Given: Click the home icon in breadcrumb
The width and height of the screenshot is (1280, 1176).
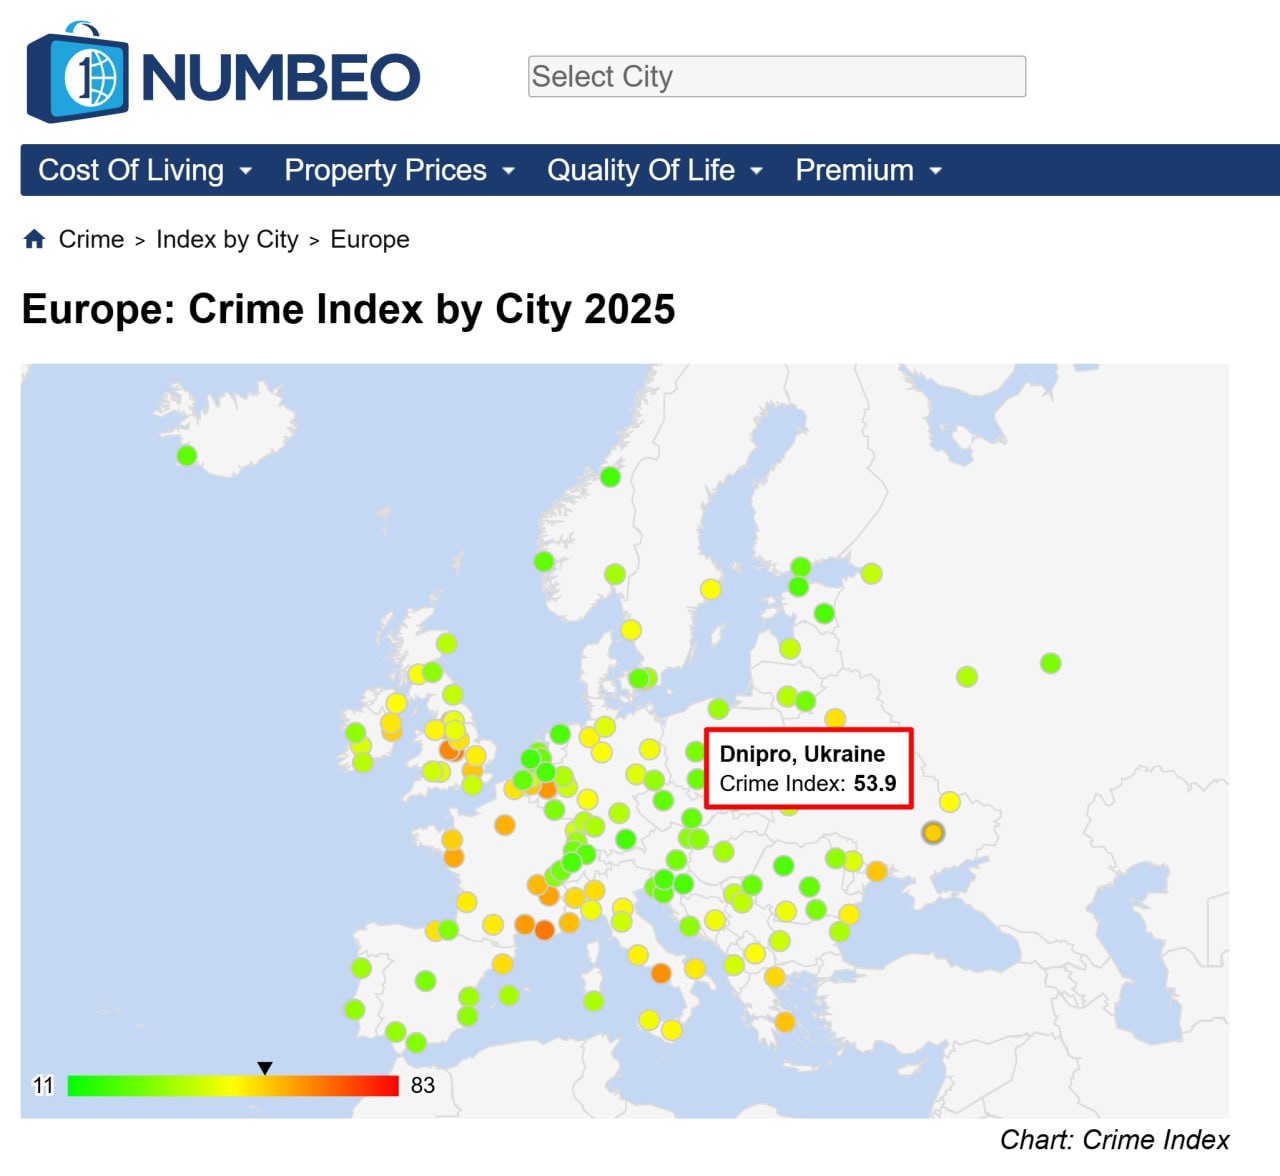Looking at the screenshot, I should click(x=35, y=239).
